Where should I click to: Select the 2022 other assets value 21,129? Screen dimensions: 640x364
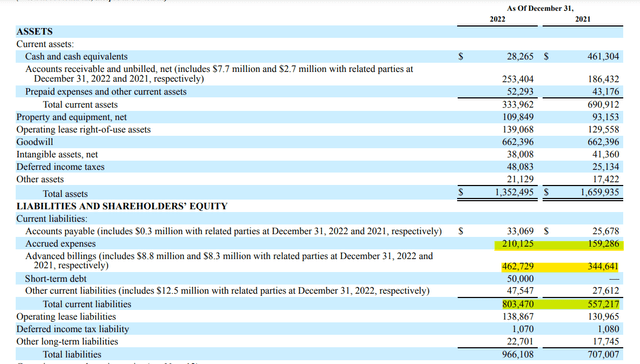pos(520,179)
